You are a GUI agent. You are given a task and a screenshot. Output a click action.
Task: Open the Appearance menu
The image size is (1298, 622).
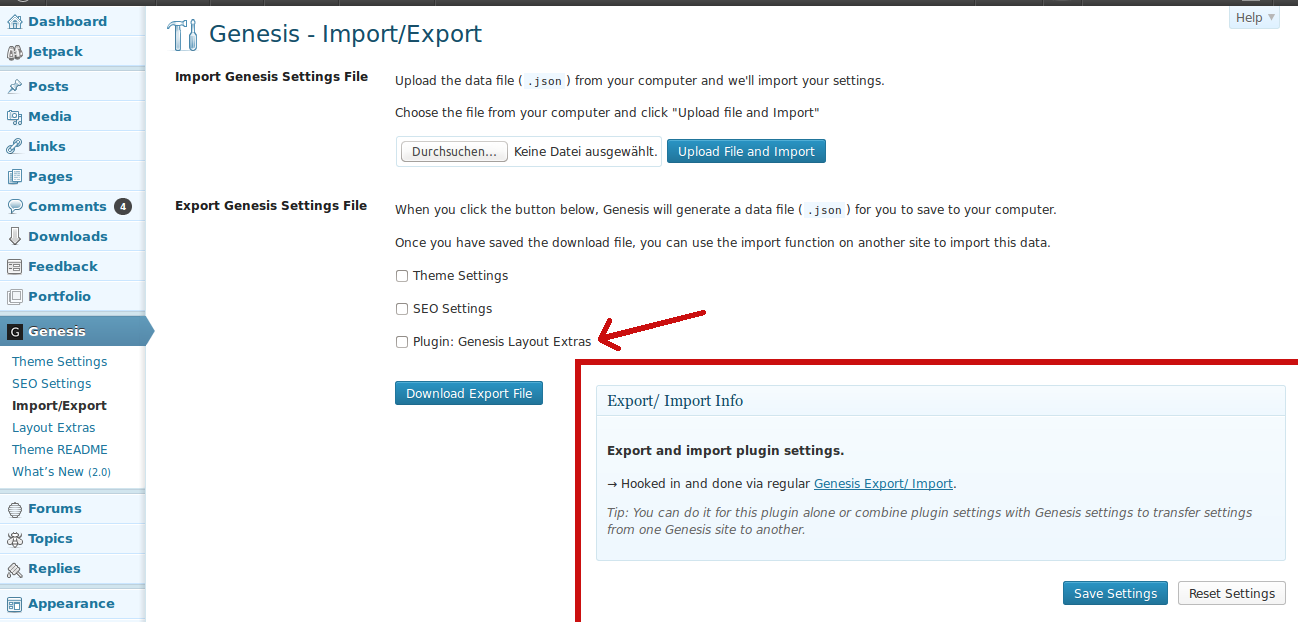tap(72, 603)
